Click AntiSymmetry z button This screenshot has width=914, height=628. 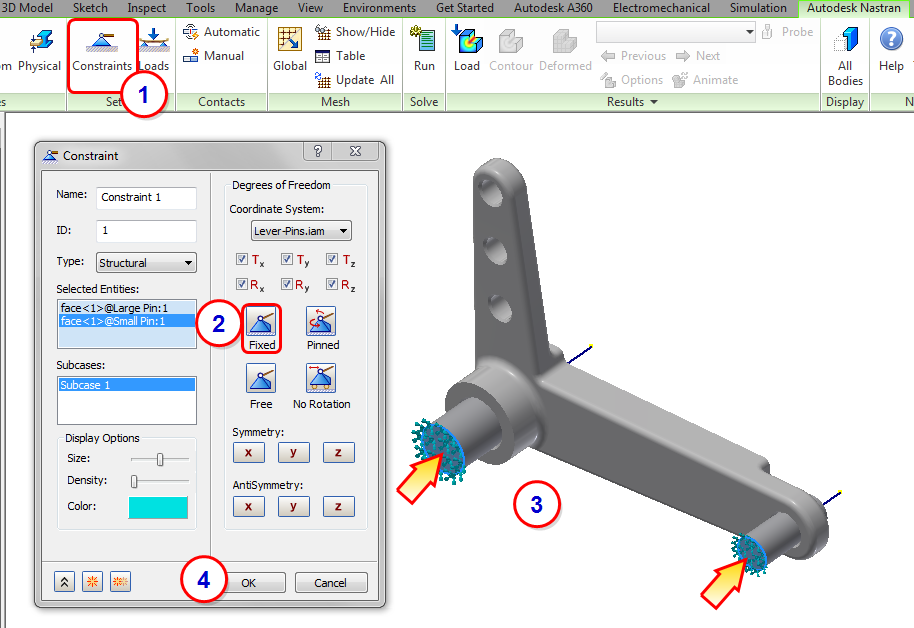click(x=338, y=507)
